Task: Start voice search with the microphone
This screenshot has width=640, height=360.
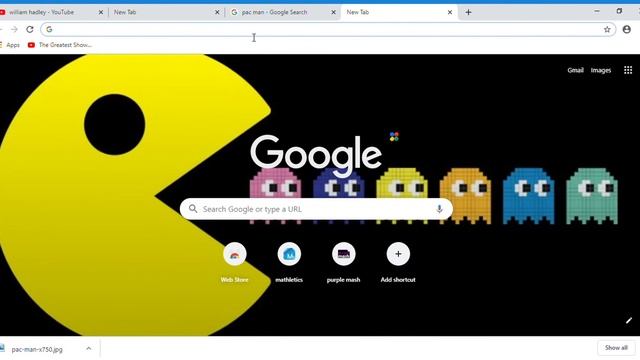Action: pyautogui.click(x=439, y=209)
